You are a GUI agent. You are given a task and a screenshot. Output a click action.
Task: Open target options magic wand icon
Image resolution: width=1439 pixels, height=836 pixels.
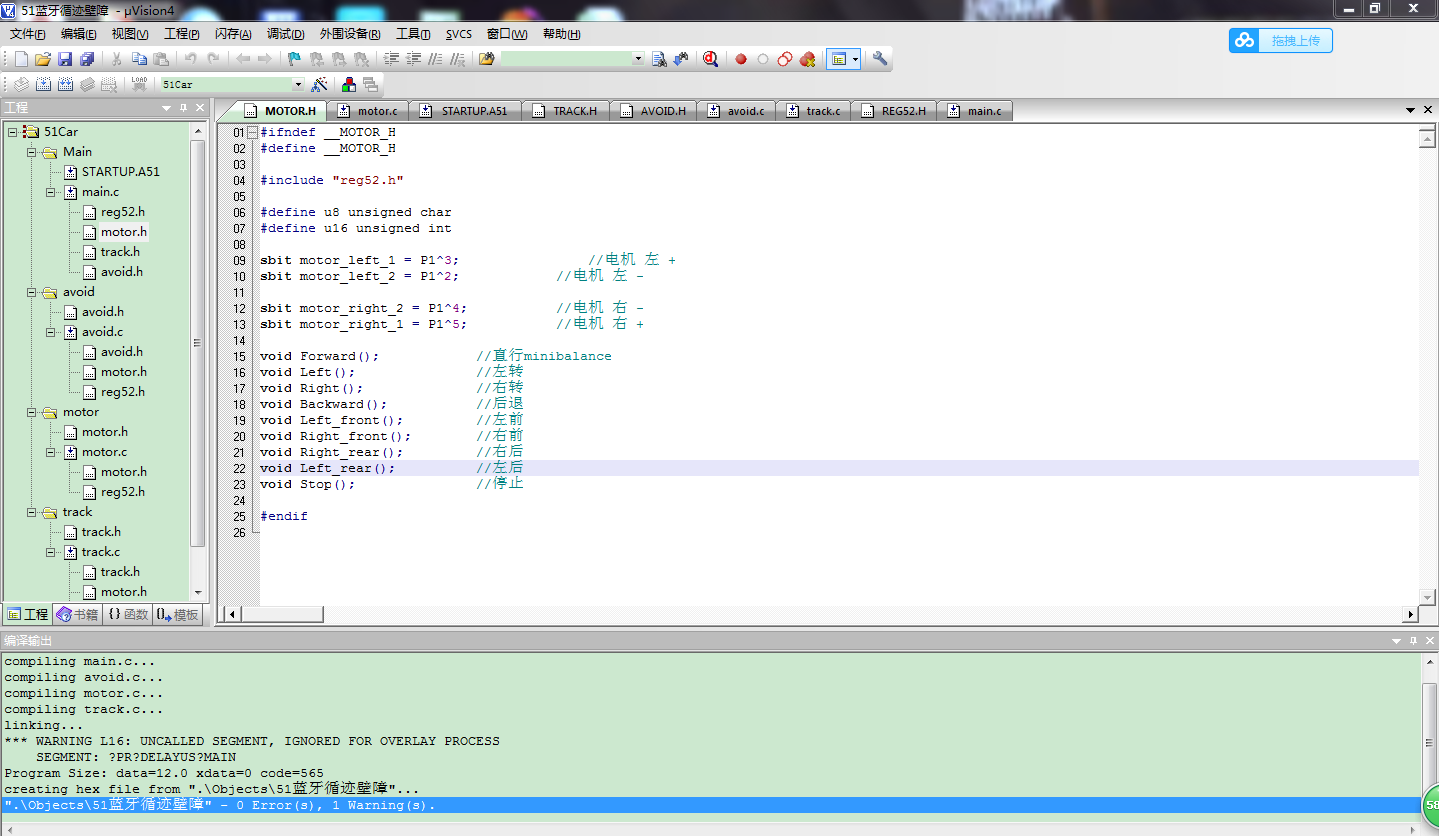point(320,85)
